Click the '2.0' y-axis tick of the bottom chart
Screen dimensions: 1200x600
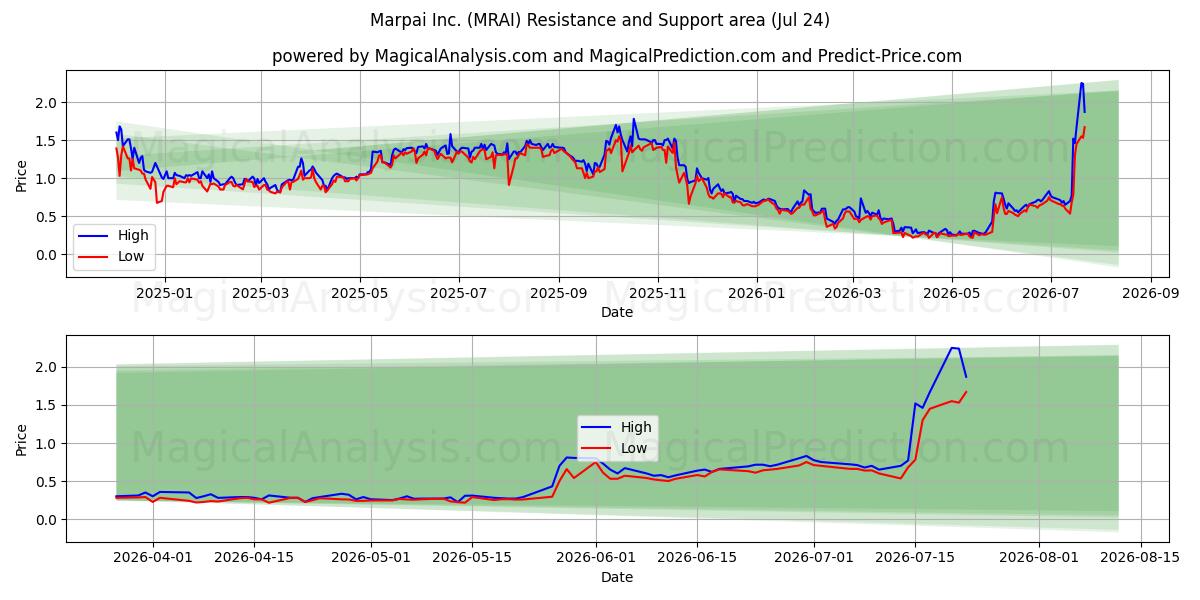coord(48,368)
